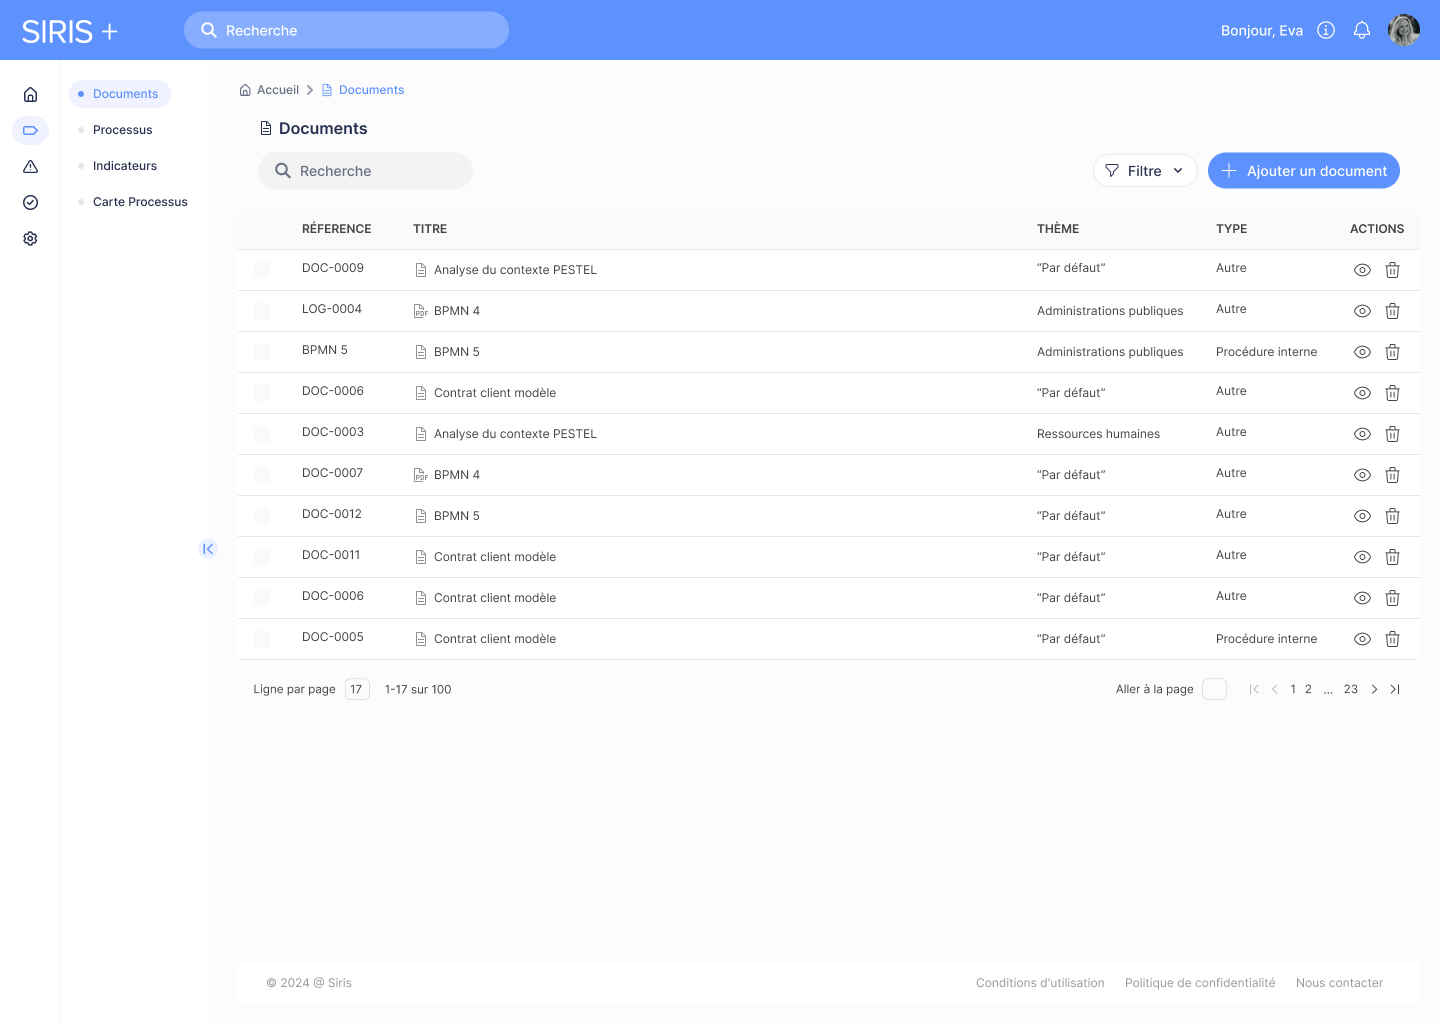The width and height of the screenshot is (1440, 1024).
Task: Check the DOC-0005 row checkbox
Action: pos(262,639)
